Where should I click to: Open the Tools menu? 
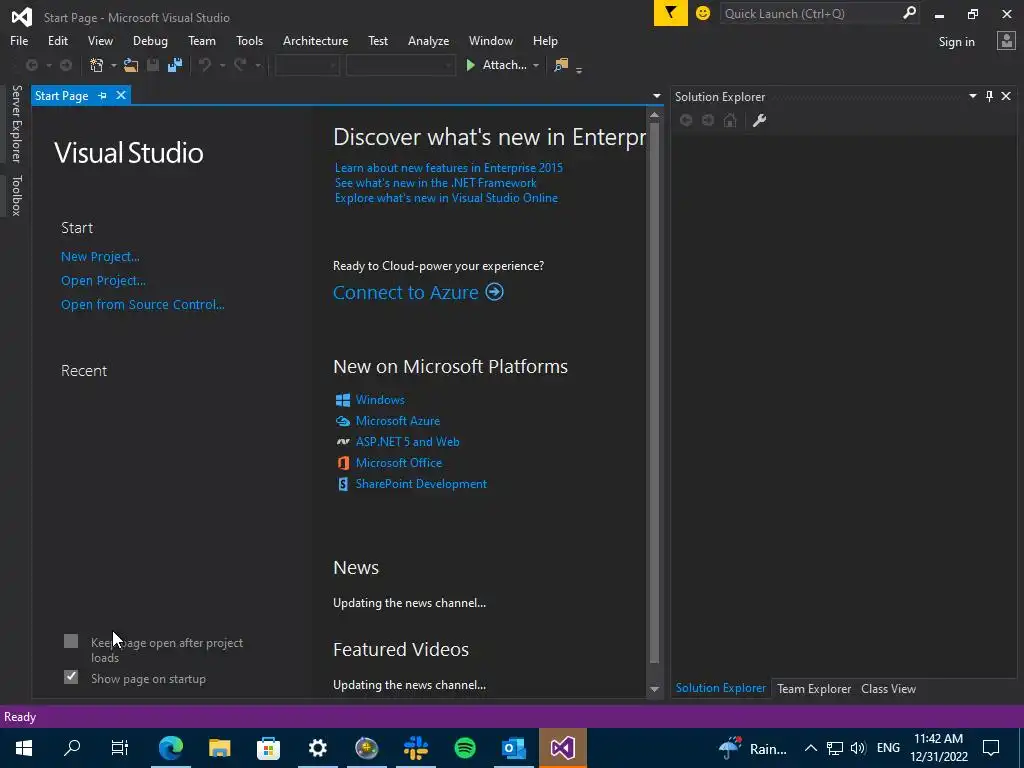[x=249, y=40]
